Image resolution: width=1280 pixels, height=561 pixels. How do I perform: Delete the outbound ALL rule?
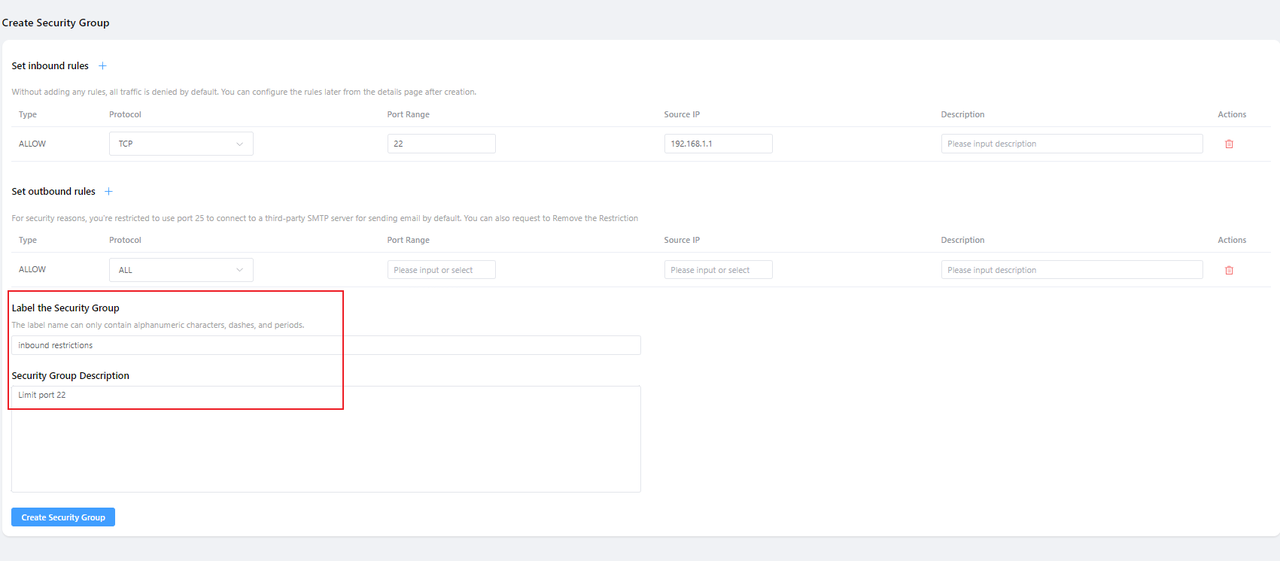pos(1229,270)
